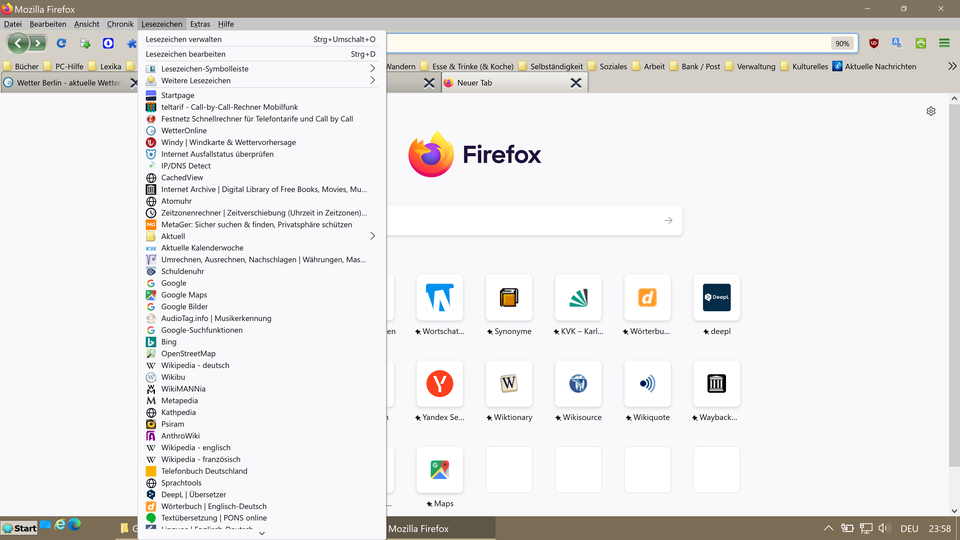Image resolution: width=960 pixels, height=540 pixels.
Task: Show hidden system tray icons
Action: tap(828, 528)
